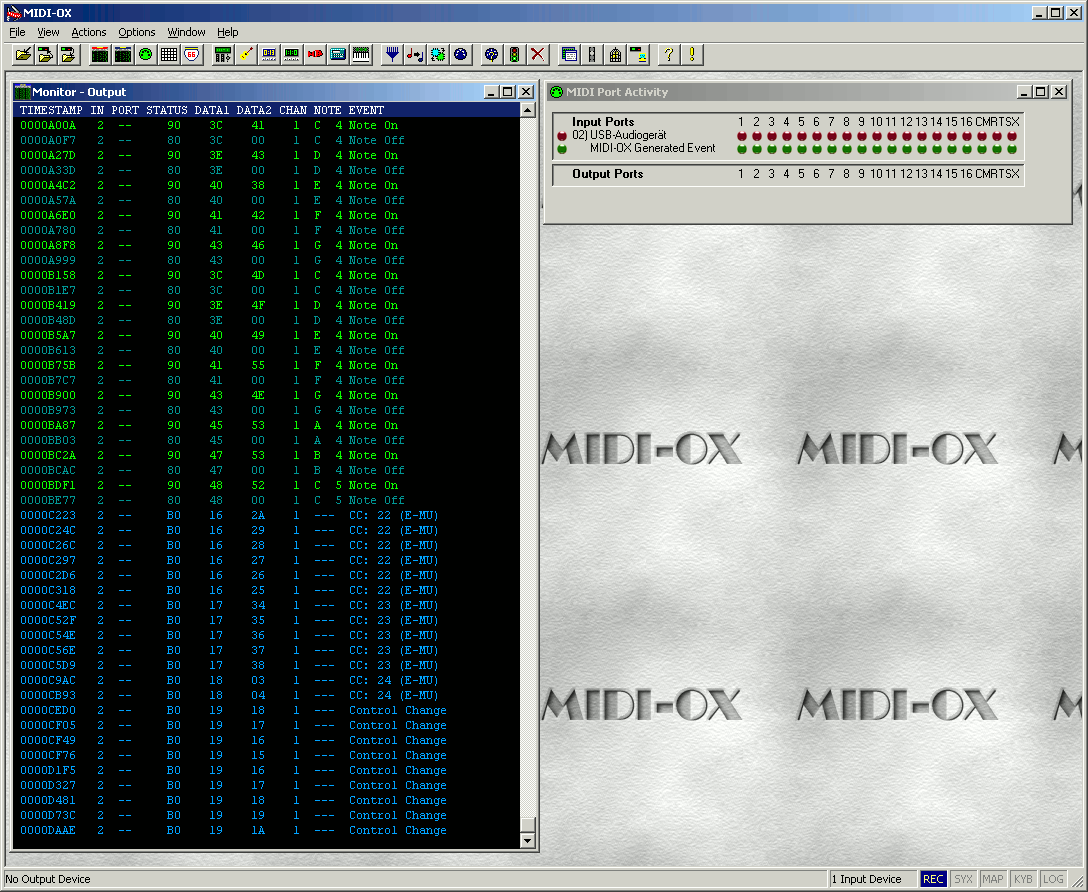The height and width of the screenshot is (892, 1088).
Task: Toggle the KYB status bar indicator
Action: [1023, 879]
